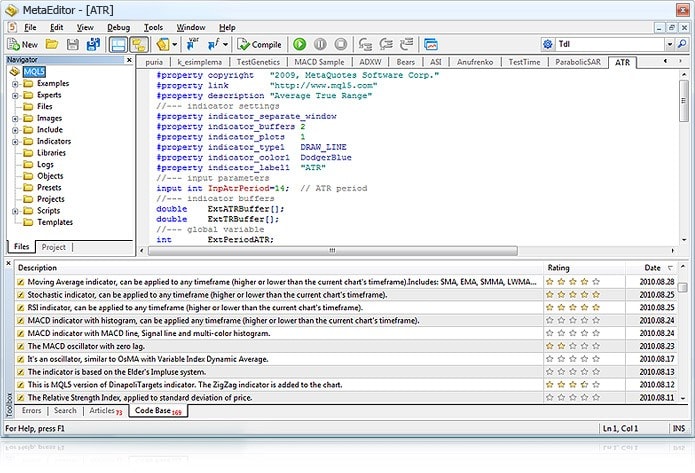This screenshot has height=473, width=695.
Task: Switch to the puria editor tab
Action: [x=154, y=62]
